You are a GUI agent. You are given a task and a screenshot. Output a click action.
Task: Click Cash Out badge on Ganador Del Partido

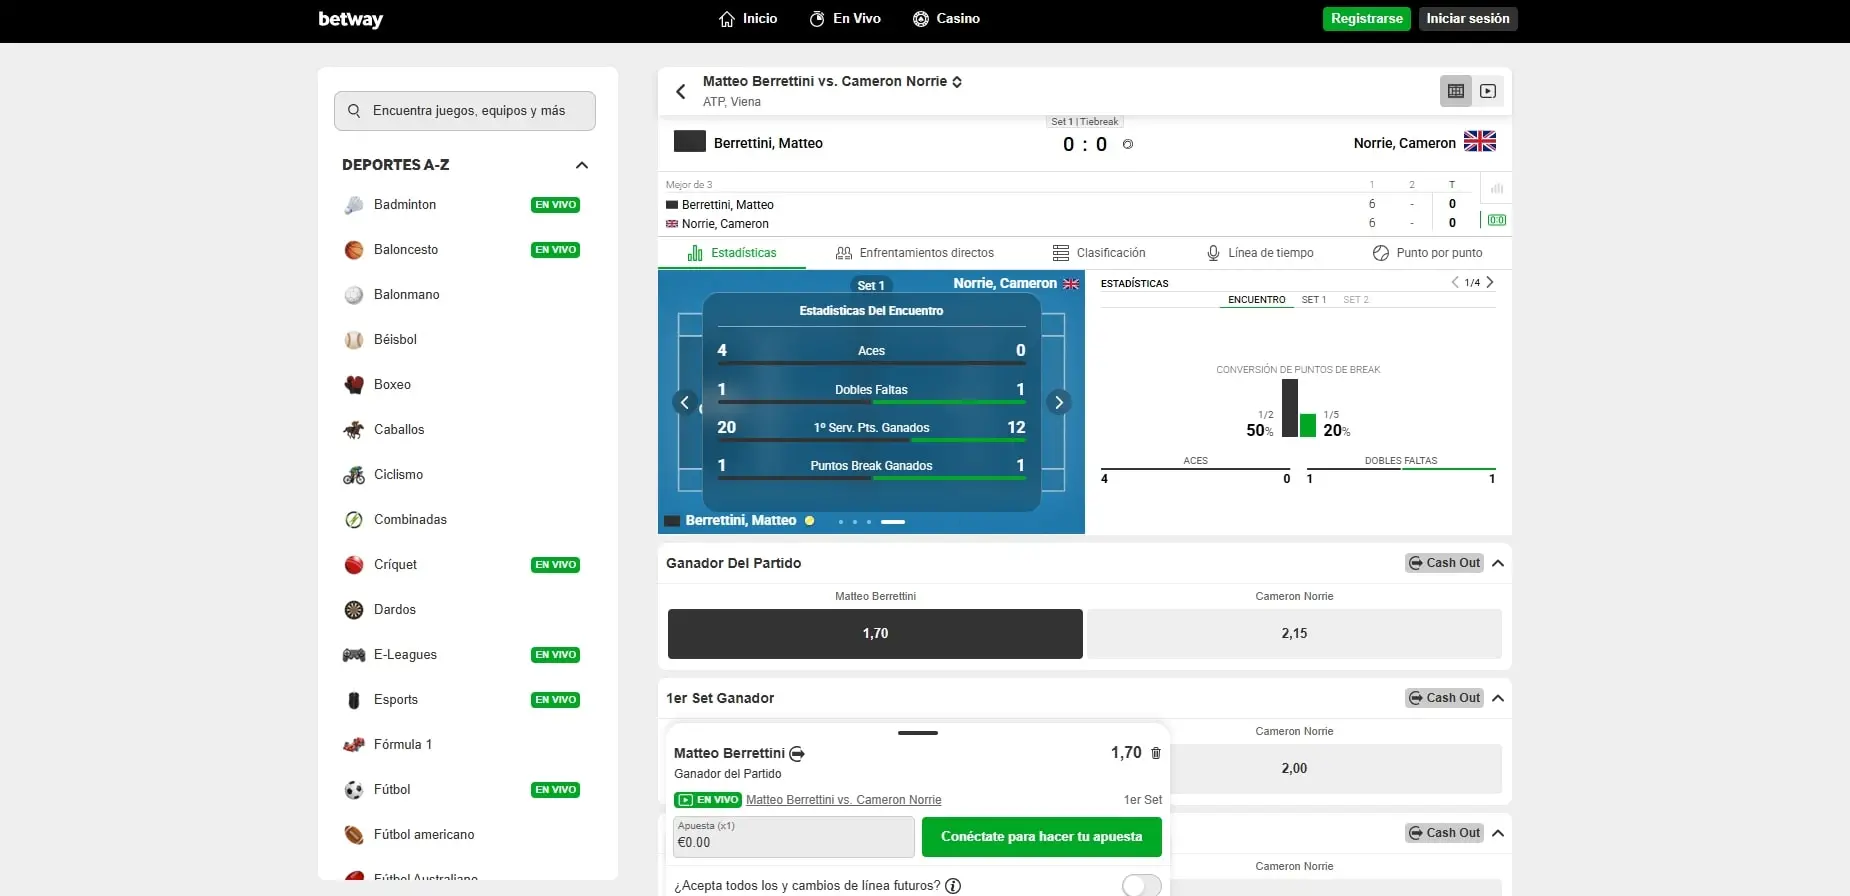tap(1444, 563)
